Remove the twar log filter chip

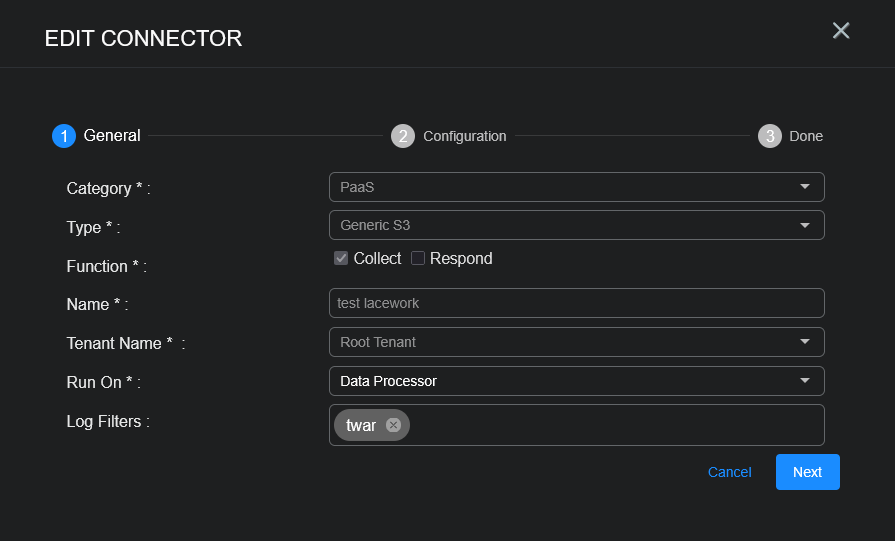[x=393, y=425]
